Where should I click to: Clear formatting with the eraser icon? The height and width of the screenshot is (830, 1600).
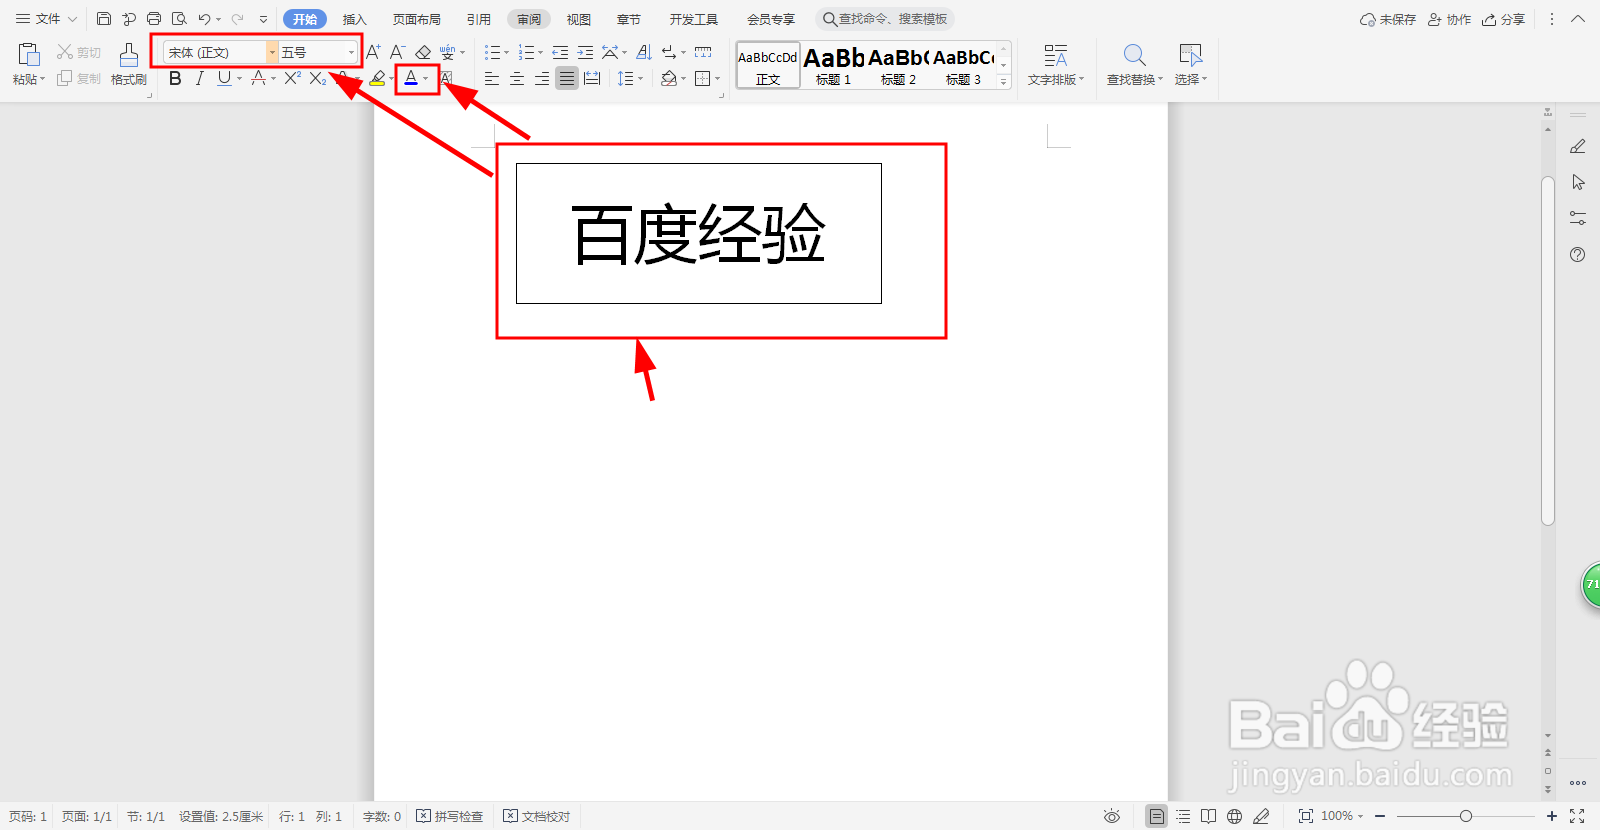423,52
